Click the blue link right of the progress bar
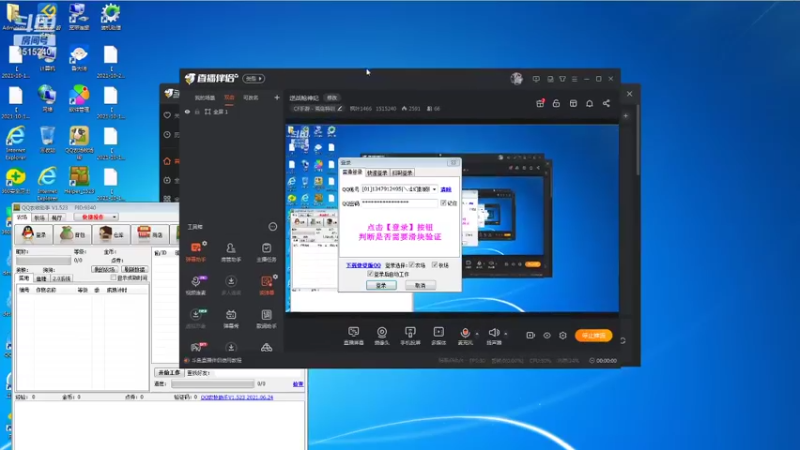This screenshot has width=800, height=450. [298, 384]
